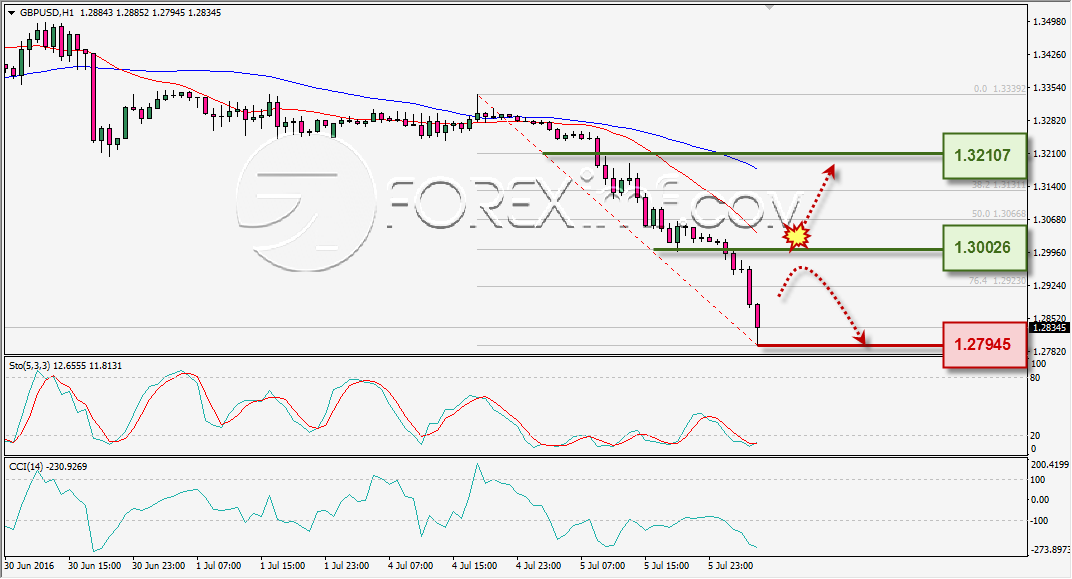
Task: Click the grey chart shift triangle marker
Action: pyautogui.click(x=770, y=8)
